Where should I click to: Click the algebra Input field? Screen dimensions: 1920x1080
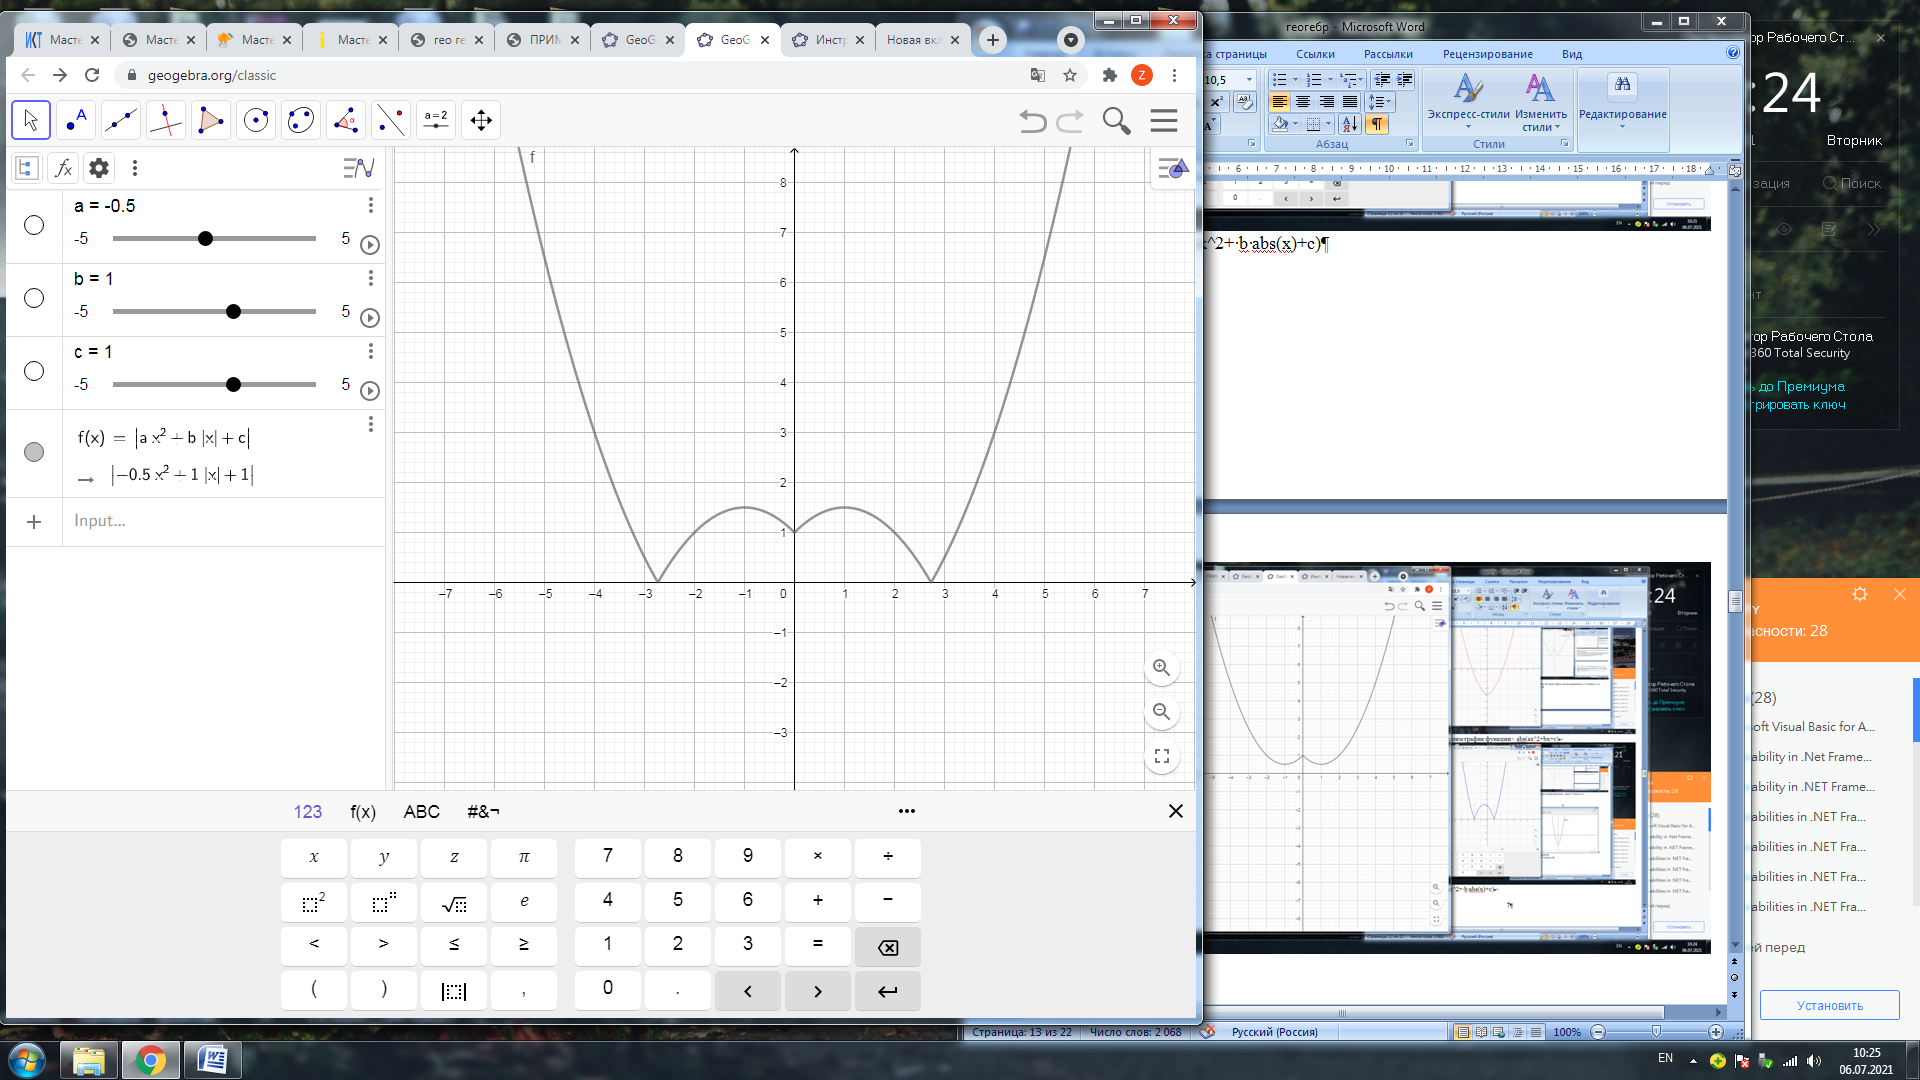223,521
